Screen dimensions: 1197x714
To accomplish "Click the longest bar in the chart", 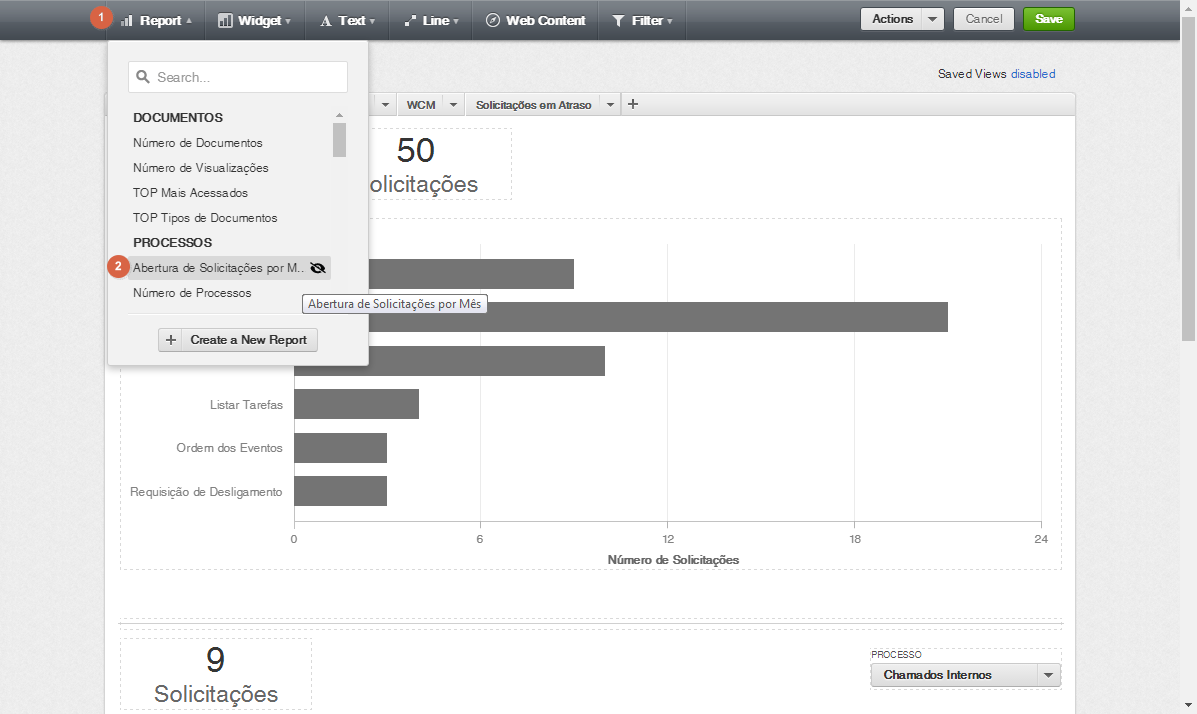I will pyautogui.click(x=658, y=317).
